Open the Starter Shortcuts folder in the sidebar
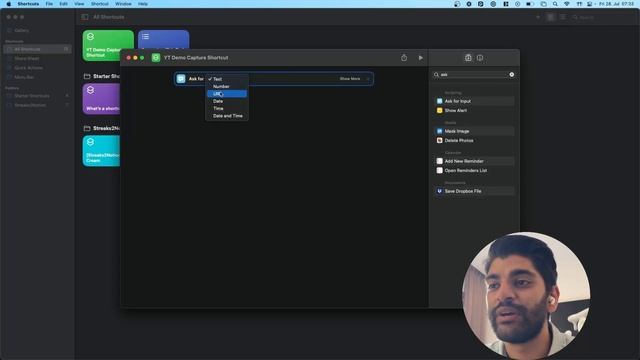 [x=37, y=96]
